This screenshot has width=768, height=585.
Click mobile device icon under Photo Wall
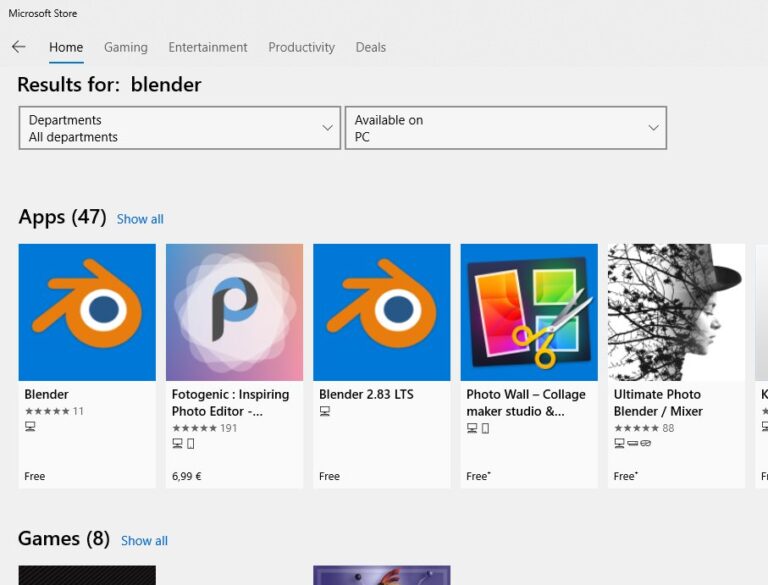(485, 429)
